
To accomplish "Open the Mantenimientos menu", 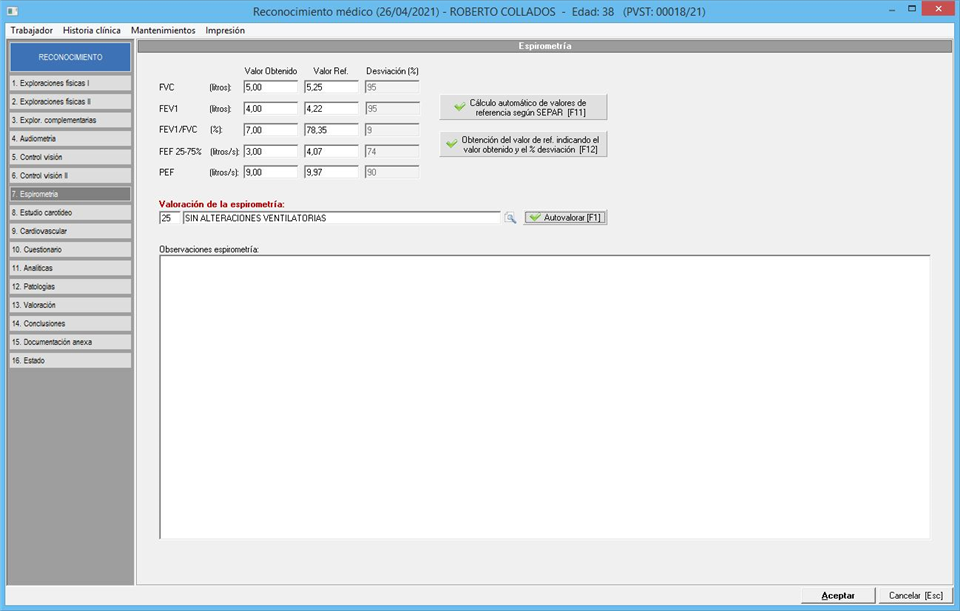I will [163, 30].
